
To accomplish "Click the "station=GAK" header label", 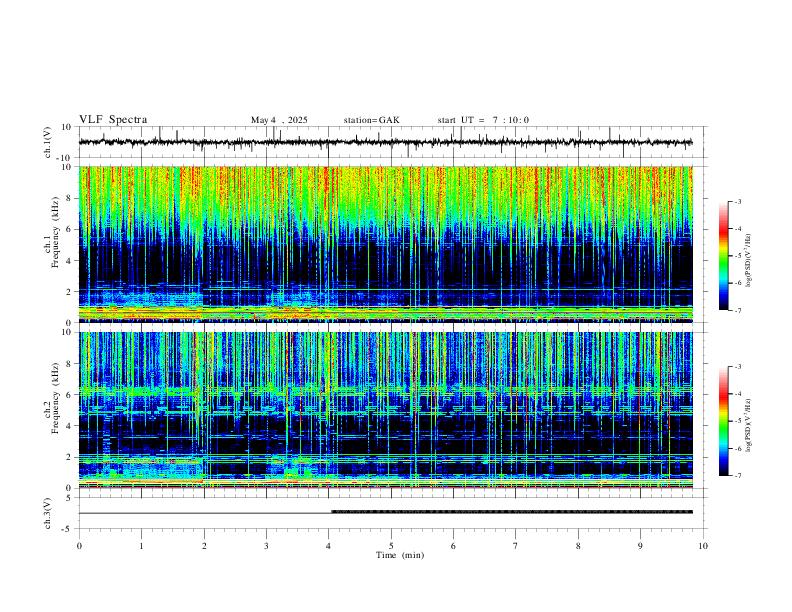I will coord(371,120).
